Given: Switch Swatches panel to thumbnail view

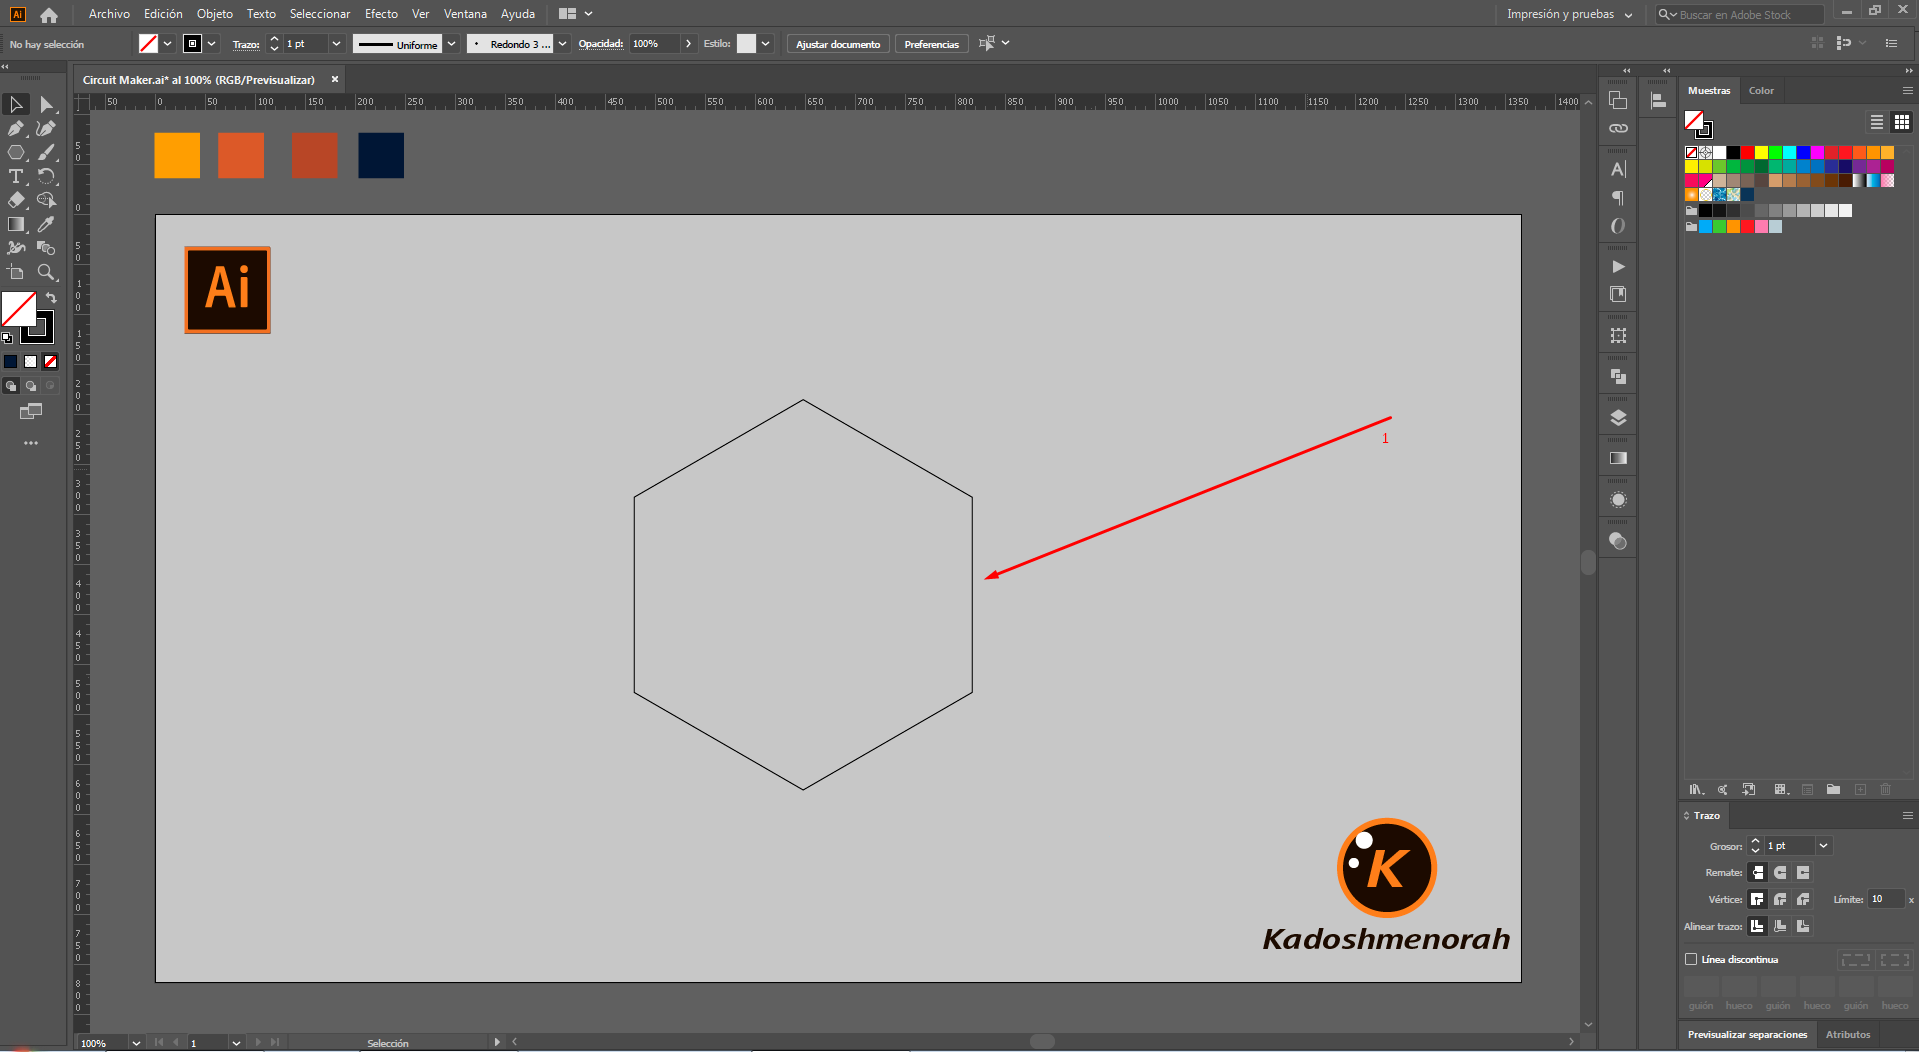Looking at the screenshot, I should click(x=1901, y=122).
